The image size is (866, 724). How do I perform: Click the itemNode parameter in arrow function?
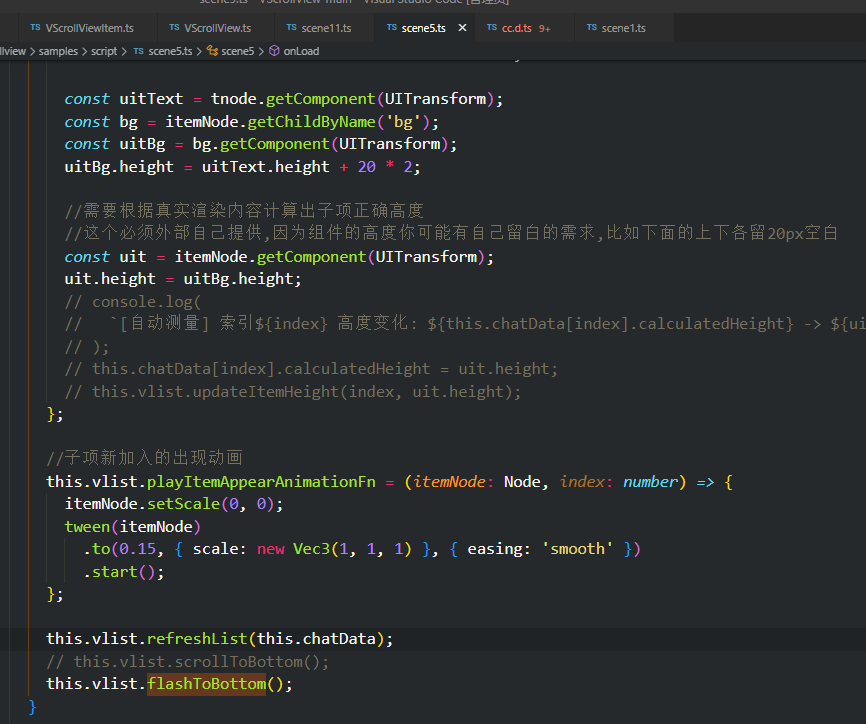[x=450, y=482]
